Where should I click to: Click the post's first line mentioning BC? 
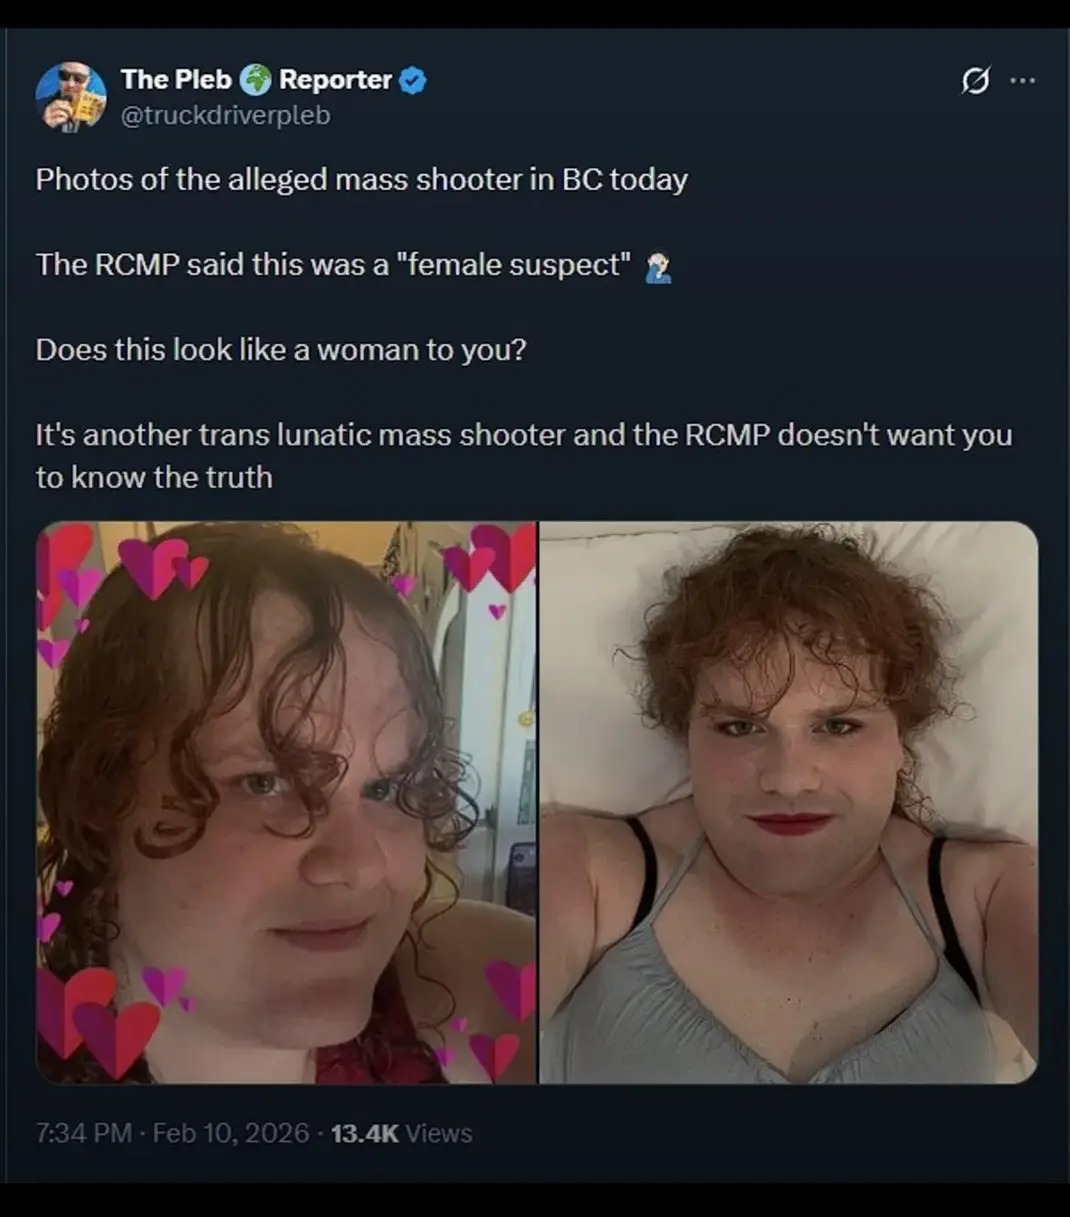(362, 179)
